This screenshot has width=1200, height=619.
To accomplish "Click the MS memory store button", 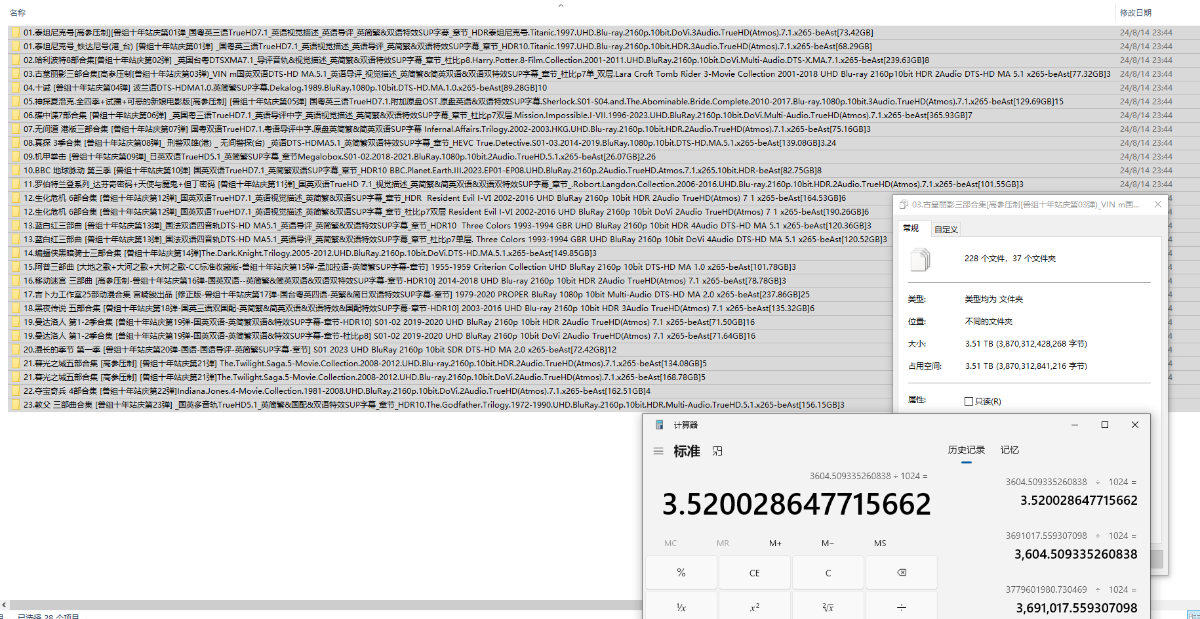I will (880, 543).
